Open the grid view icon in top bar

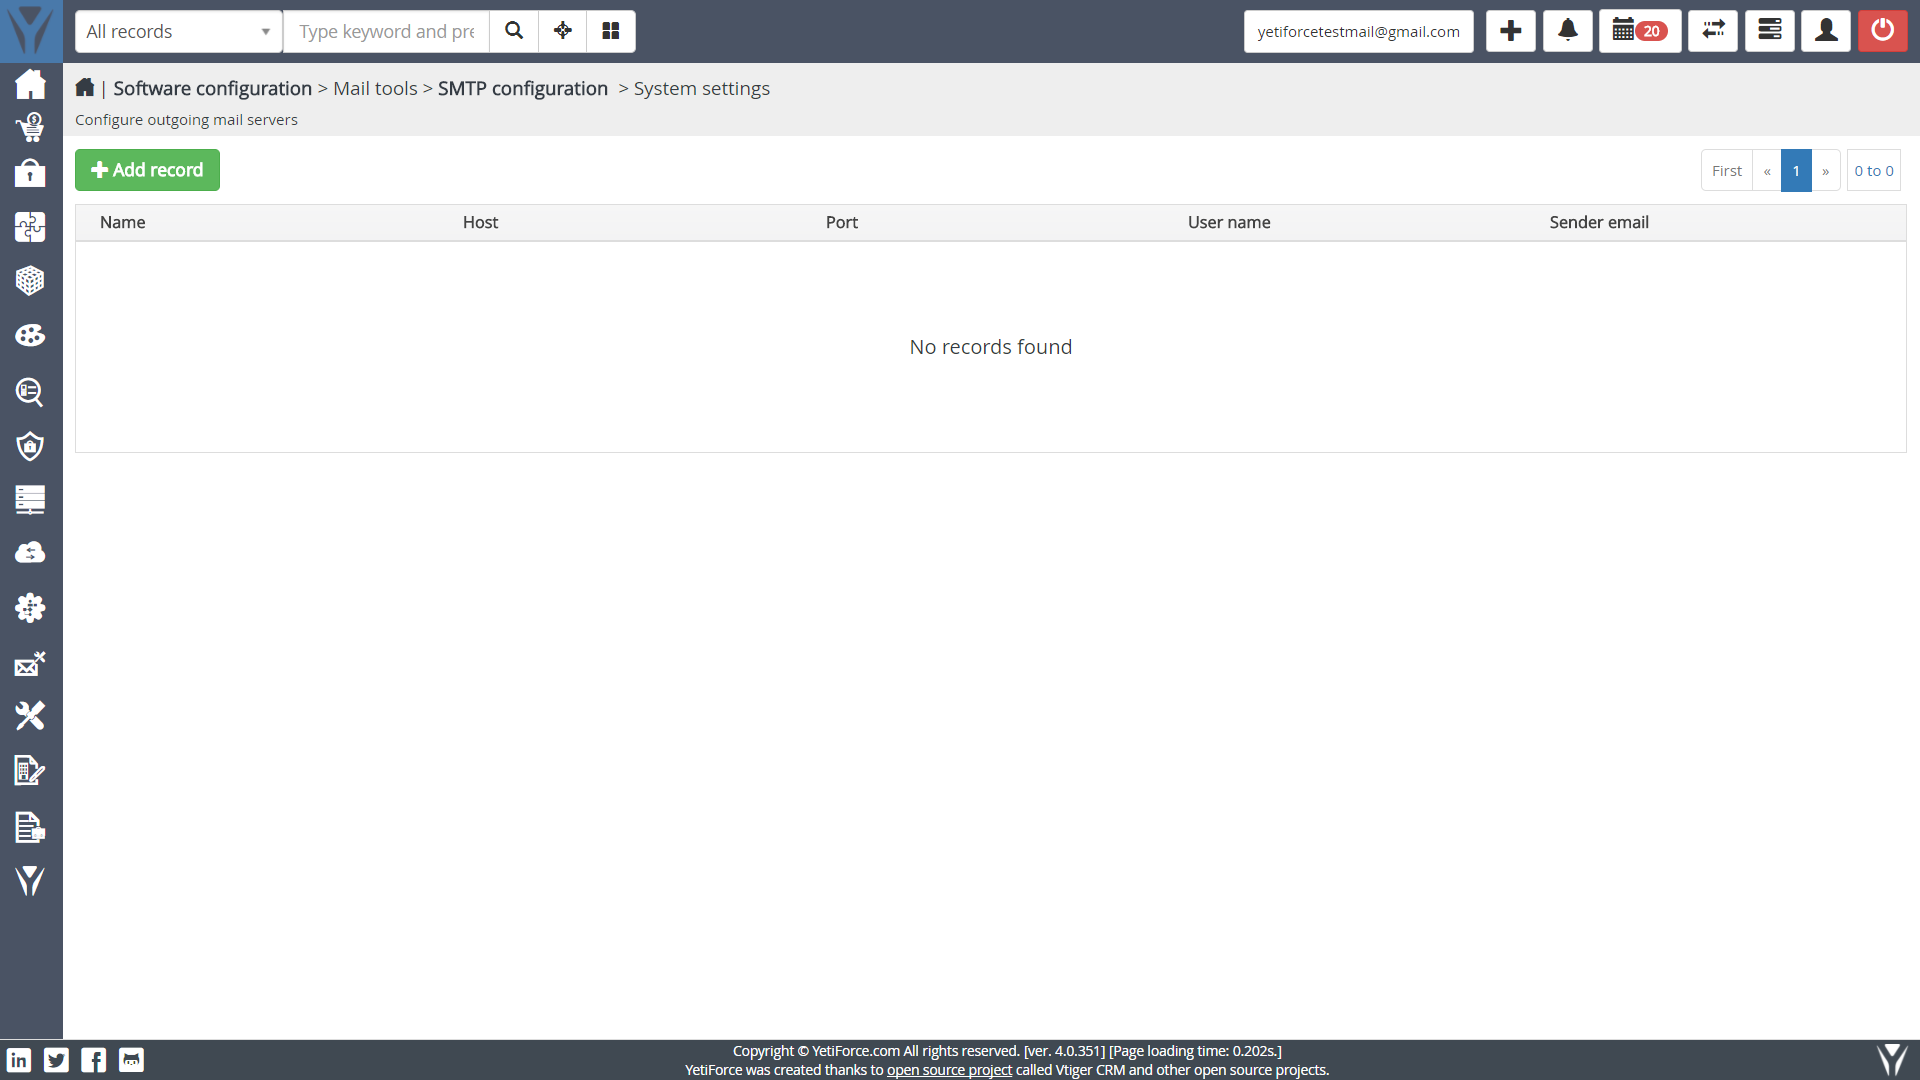[611, 31]
